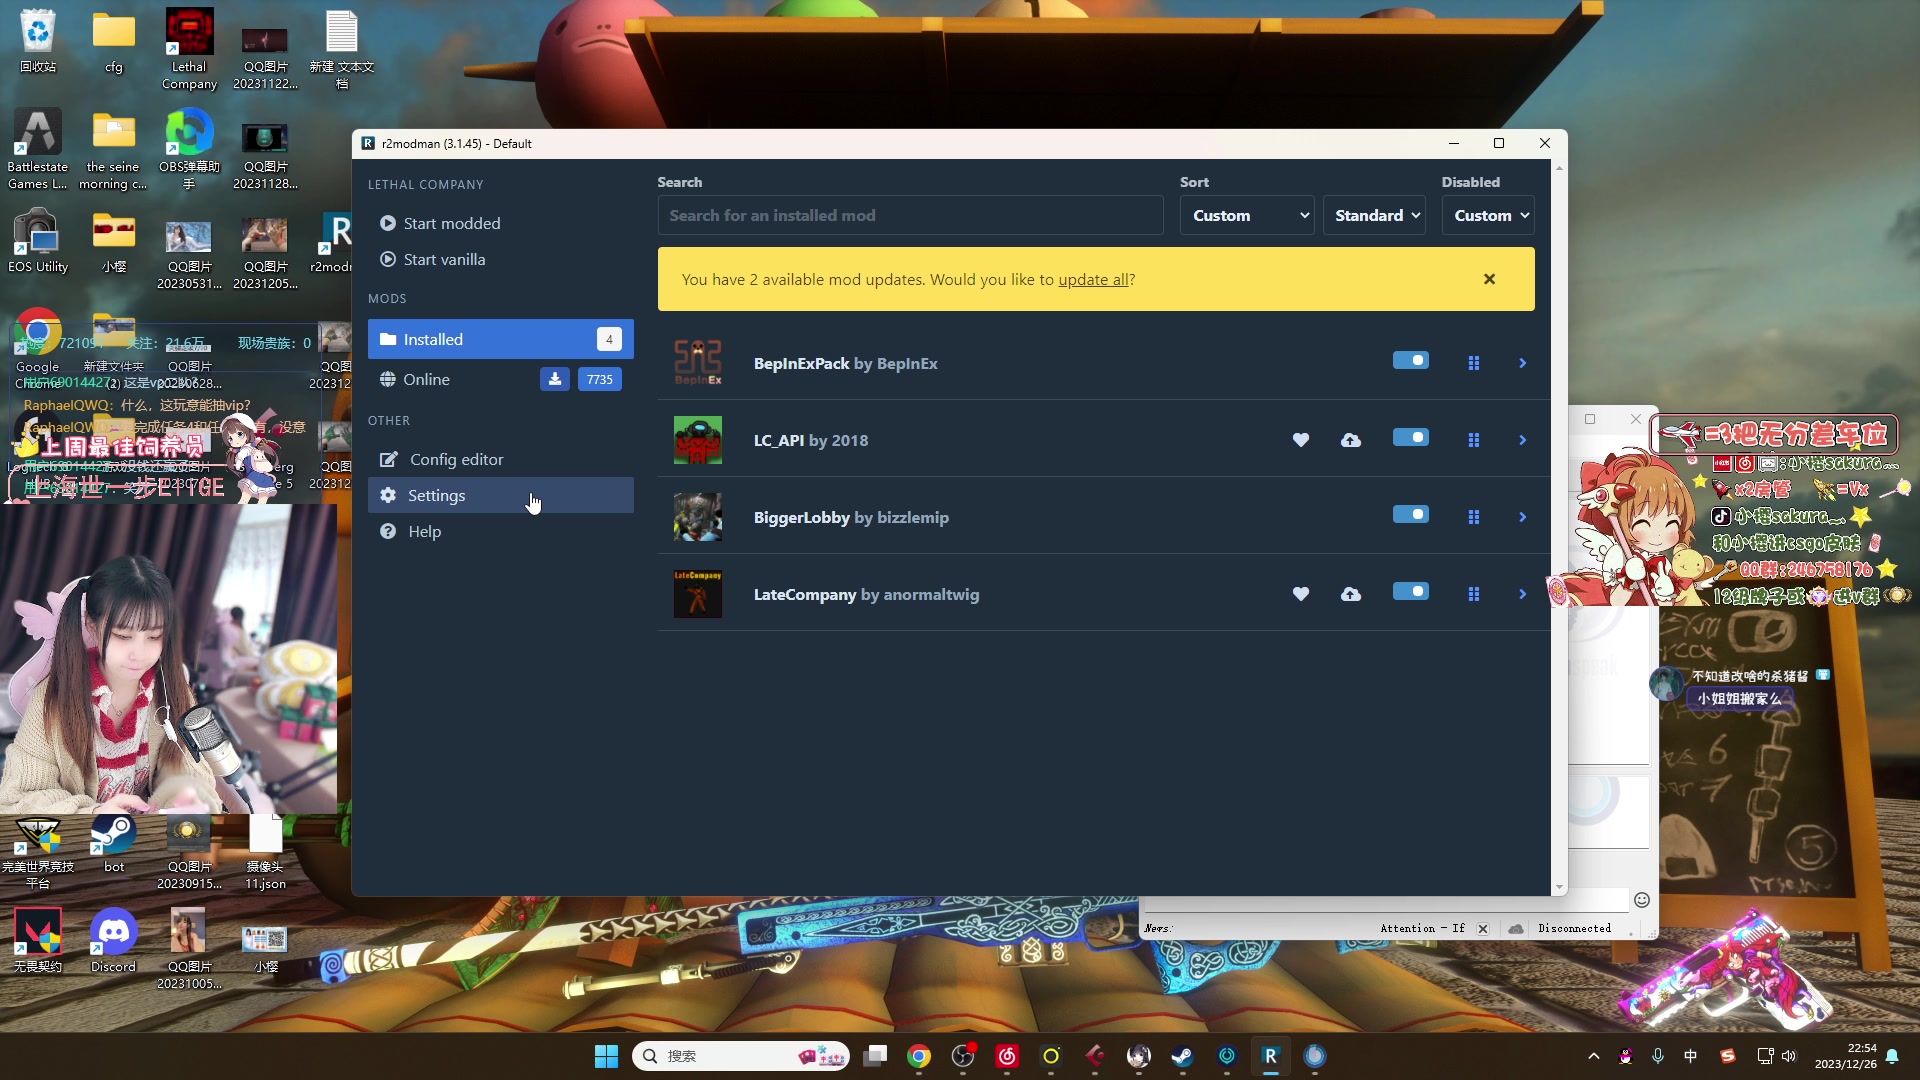Open Steam from the Windows taskbar
Screen dimensions: 1920x1080
pyautogui.click(x=1182, y=1056)
